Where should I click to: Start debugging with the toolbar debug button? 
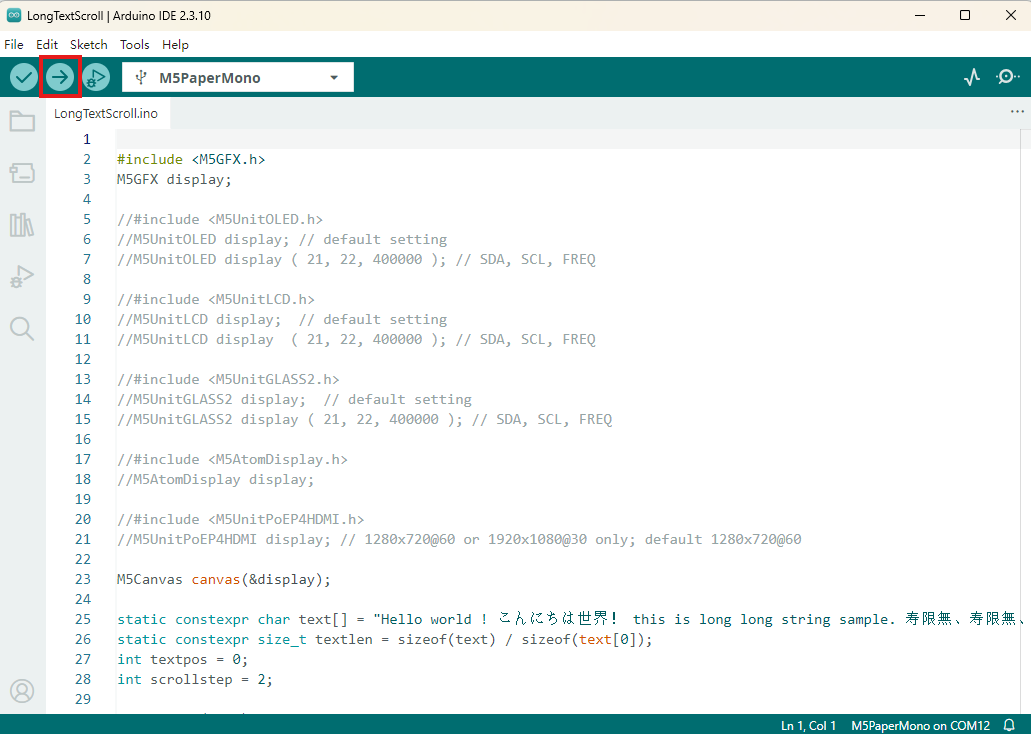pos(96,78)
